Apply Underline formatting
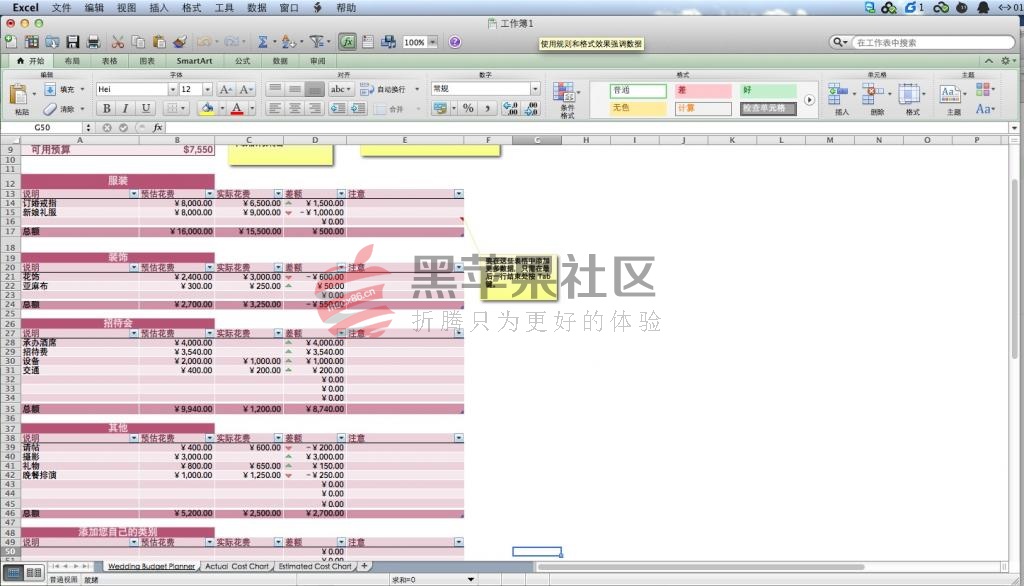The width and height of the screenshot is (1024, 586). pos(146,108)
